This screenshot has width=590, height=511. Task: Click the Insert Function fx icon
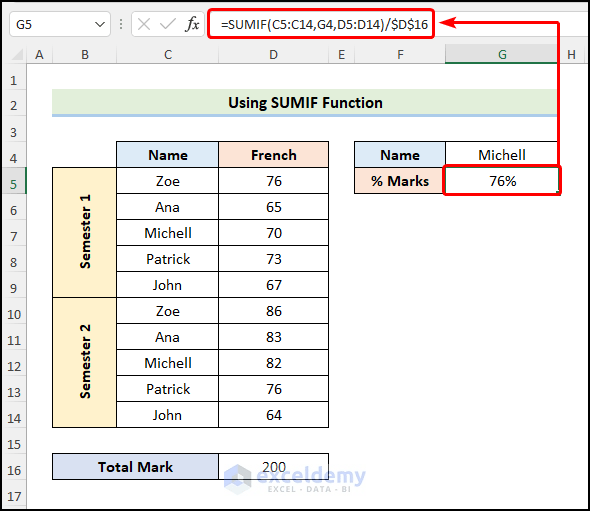click(x=192, y=24)
